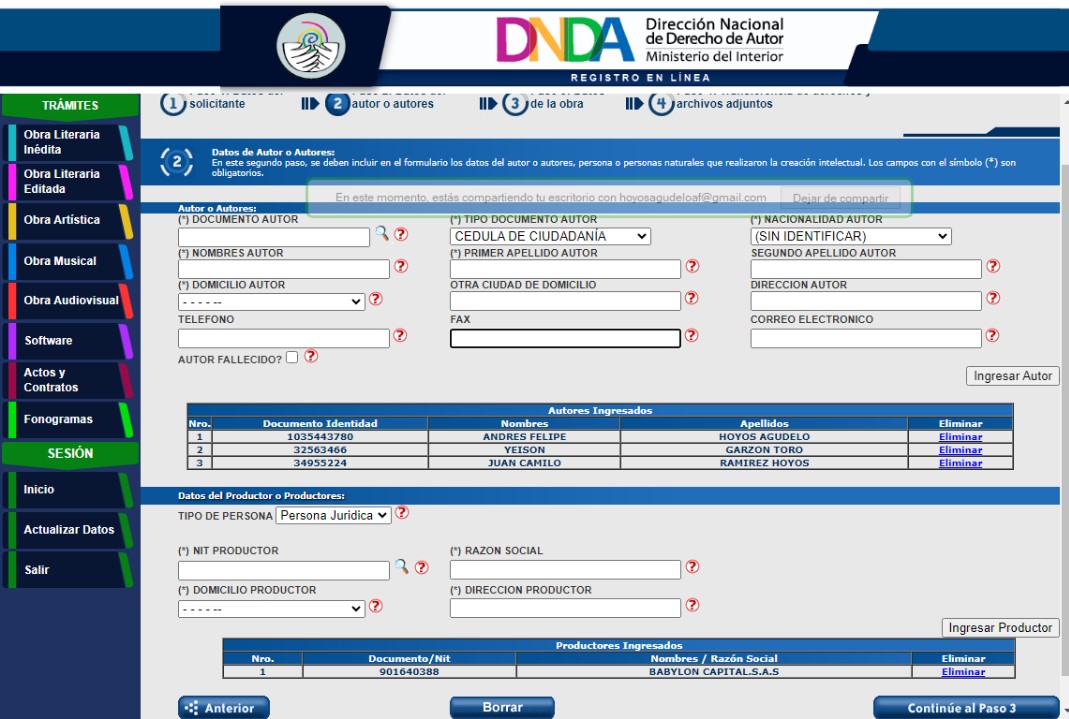This screenshot has width=1069, height=719.
Task: Open Fonogramas menu item
Action: 68,419
